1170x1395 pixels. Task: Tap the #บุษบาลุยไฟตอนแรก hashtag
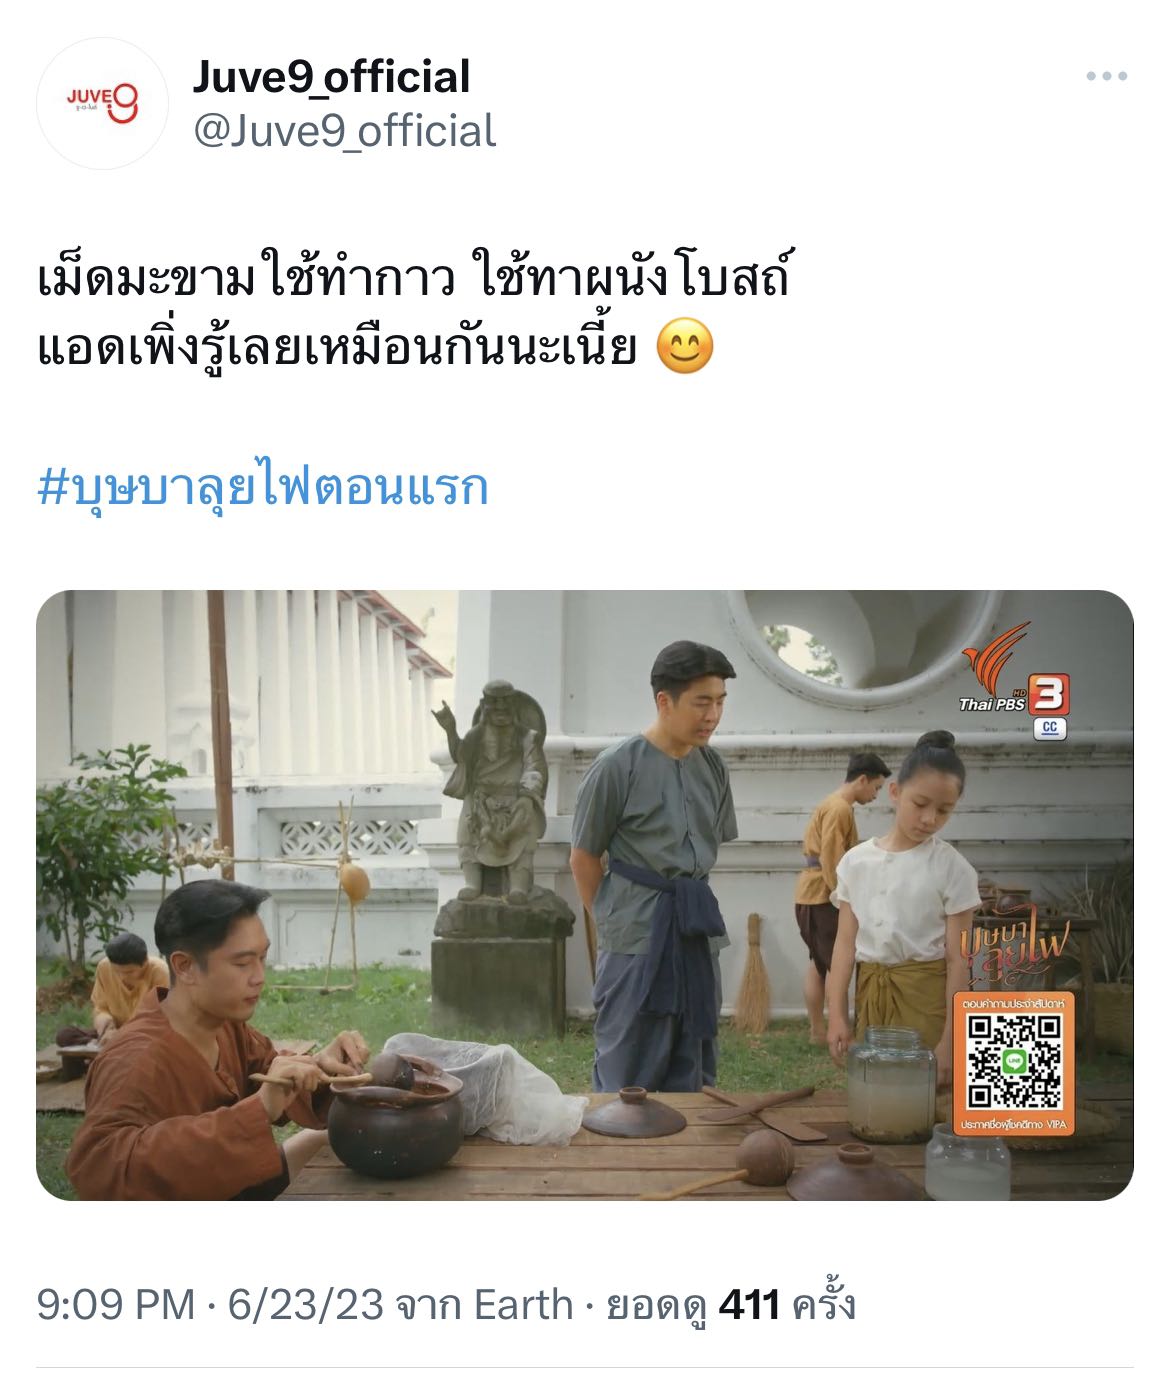(262, 488)
